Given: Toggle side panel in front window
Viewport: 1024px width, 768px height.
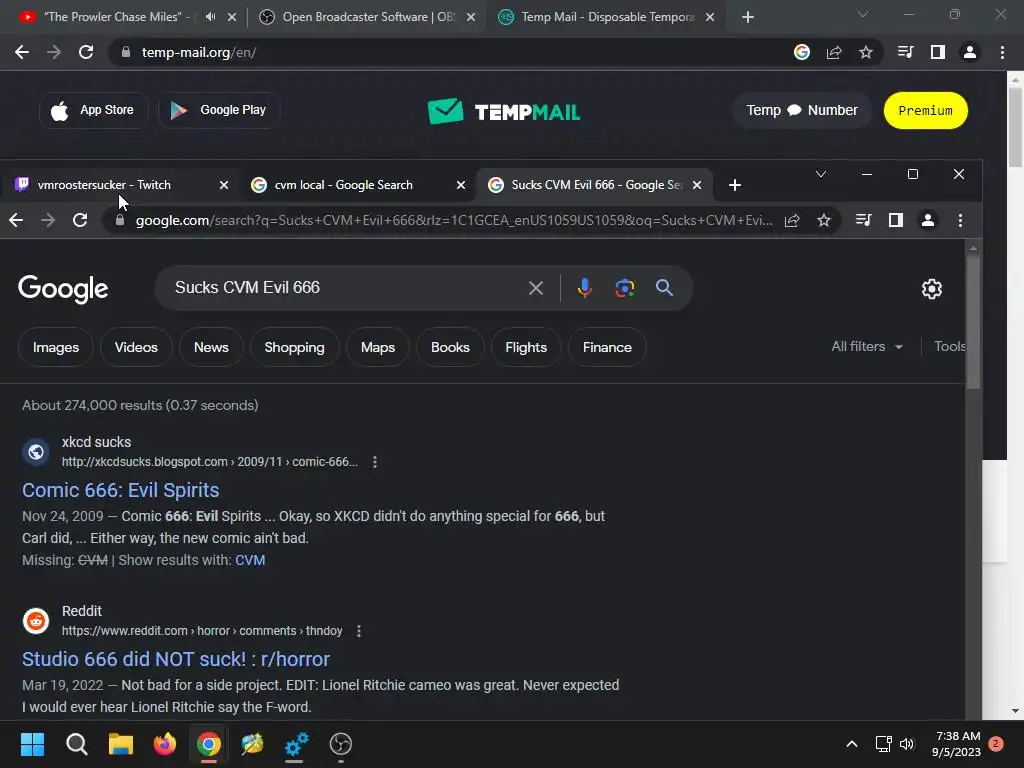Looking at the screenshot, I should [895, 220].
